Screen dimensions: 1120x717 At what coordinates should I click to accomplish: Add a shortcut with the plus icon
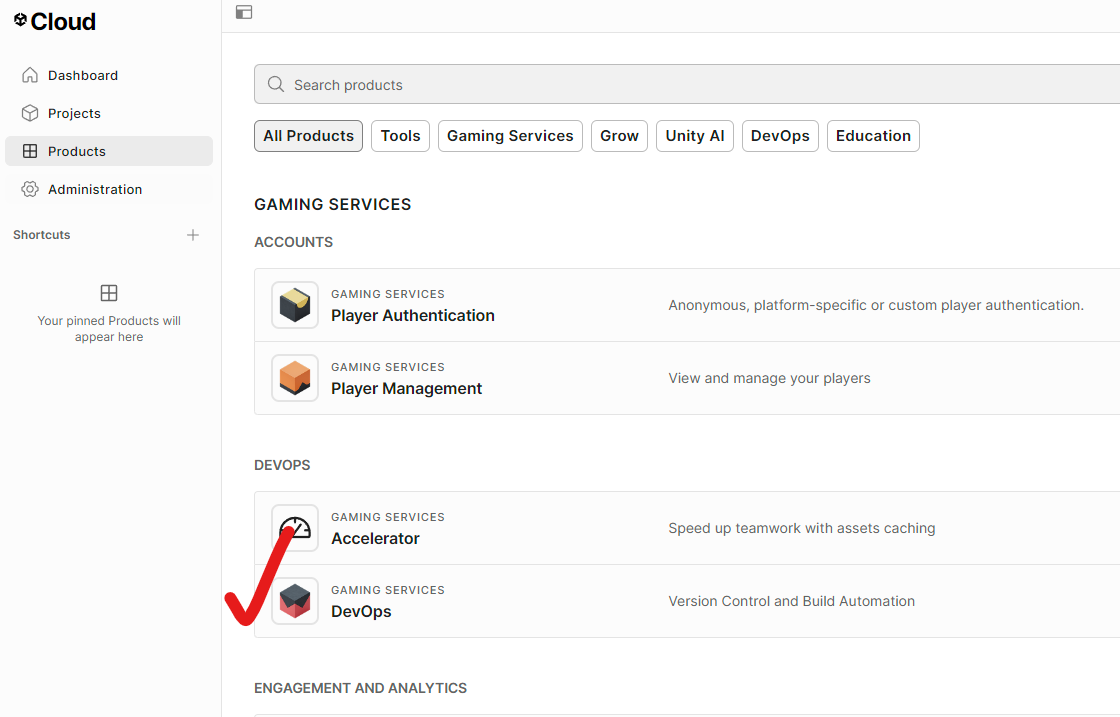point(193,235)
